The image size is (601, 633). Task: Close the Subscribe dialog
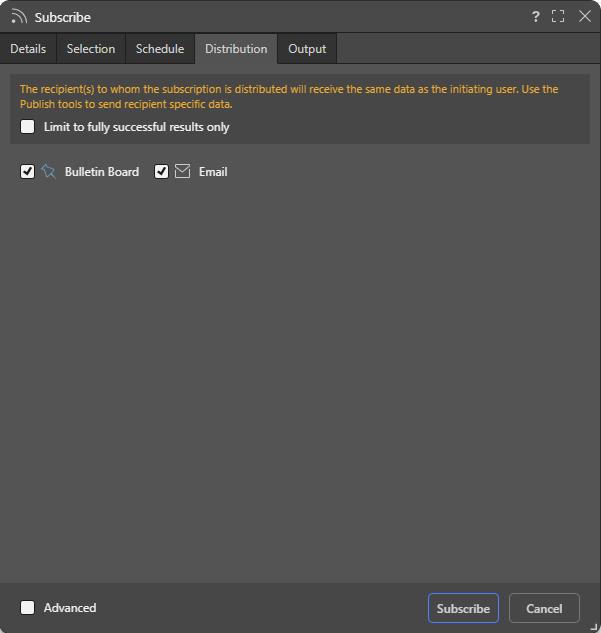tap(584, 16)
